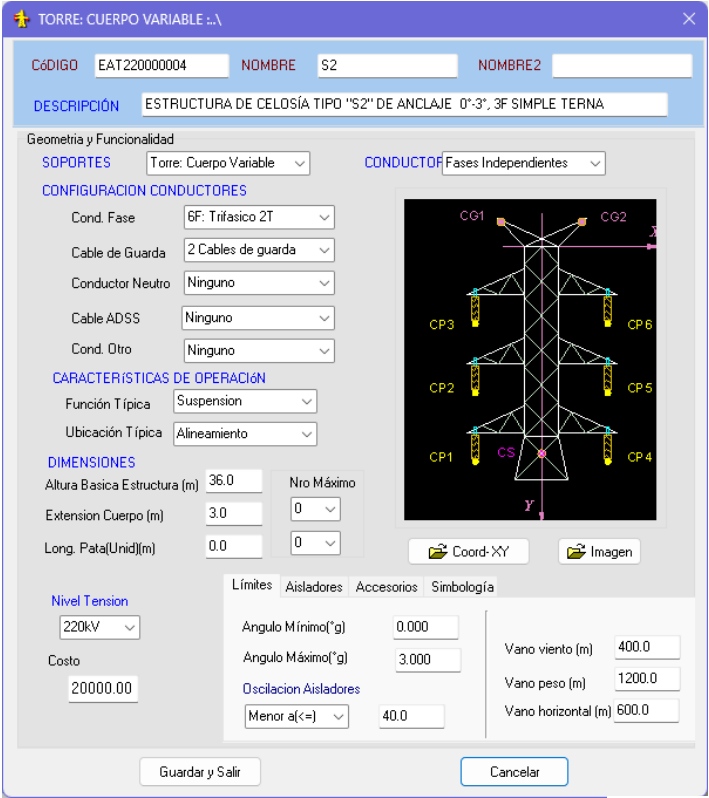Switch to the Aisladores tab
709x798 pixels.
click(314, 587)
